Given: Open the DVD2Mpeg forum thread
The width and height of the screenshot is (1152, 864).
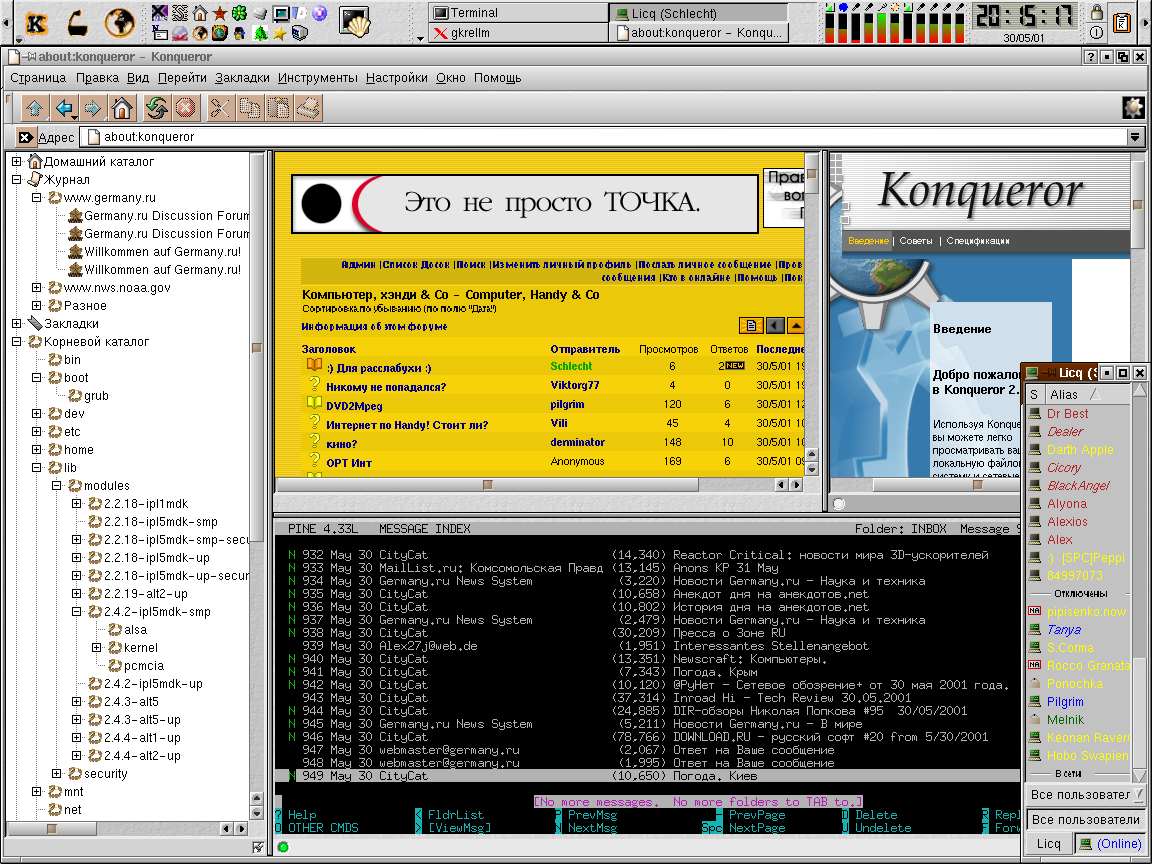Looking at the screenshot, I should pos(354,405).
